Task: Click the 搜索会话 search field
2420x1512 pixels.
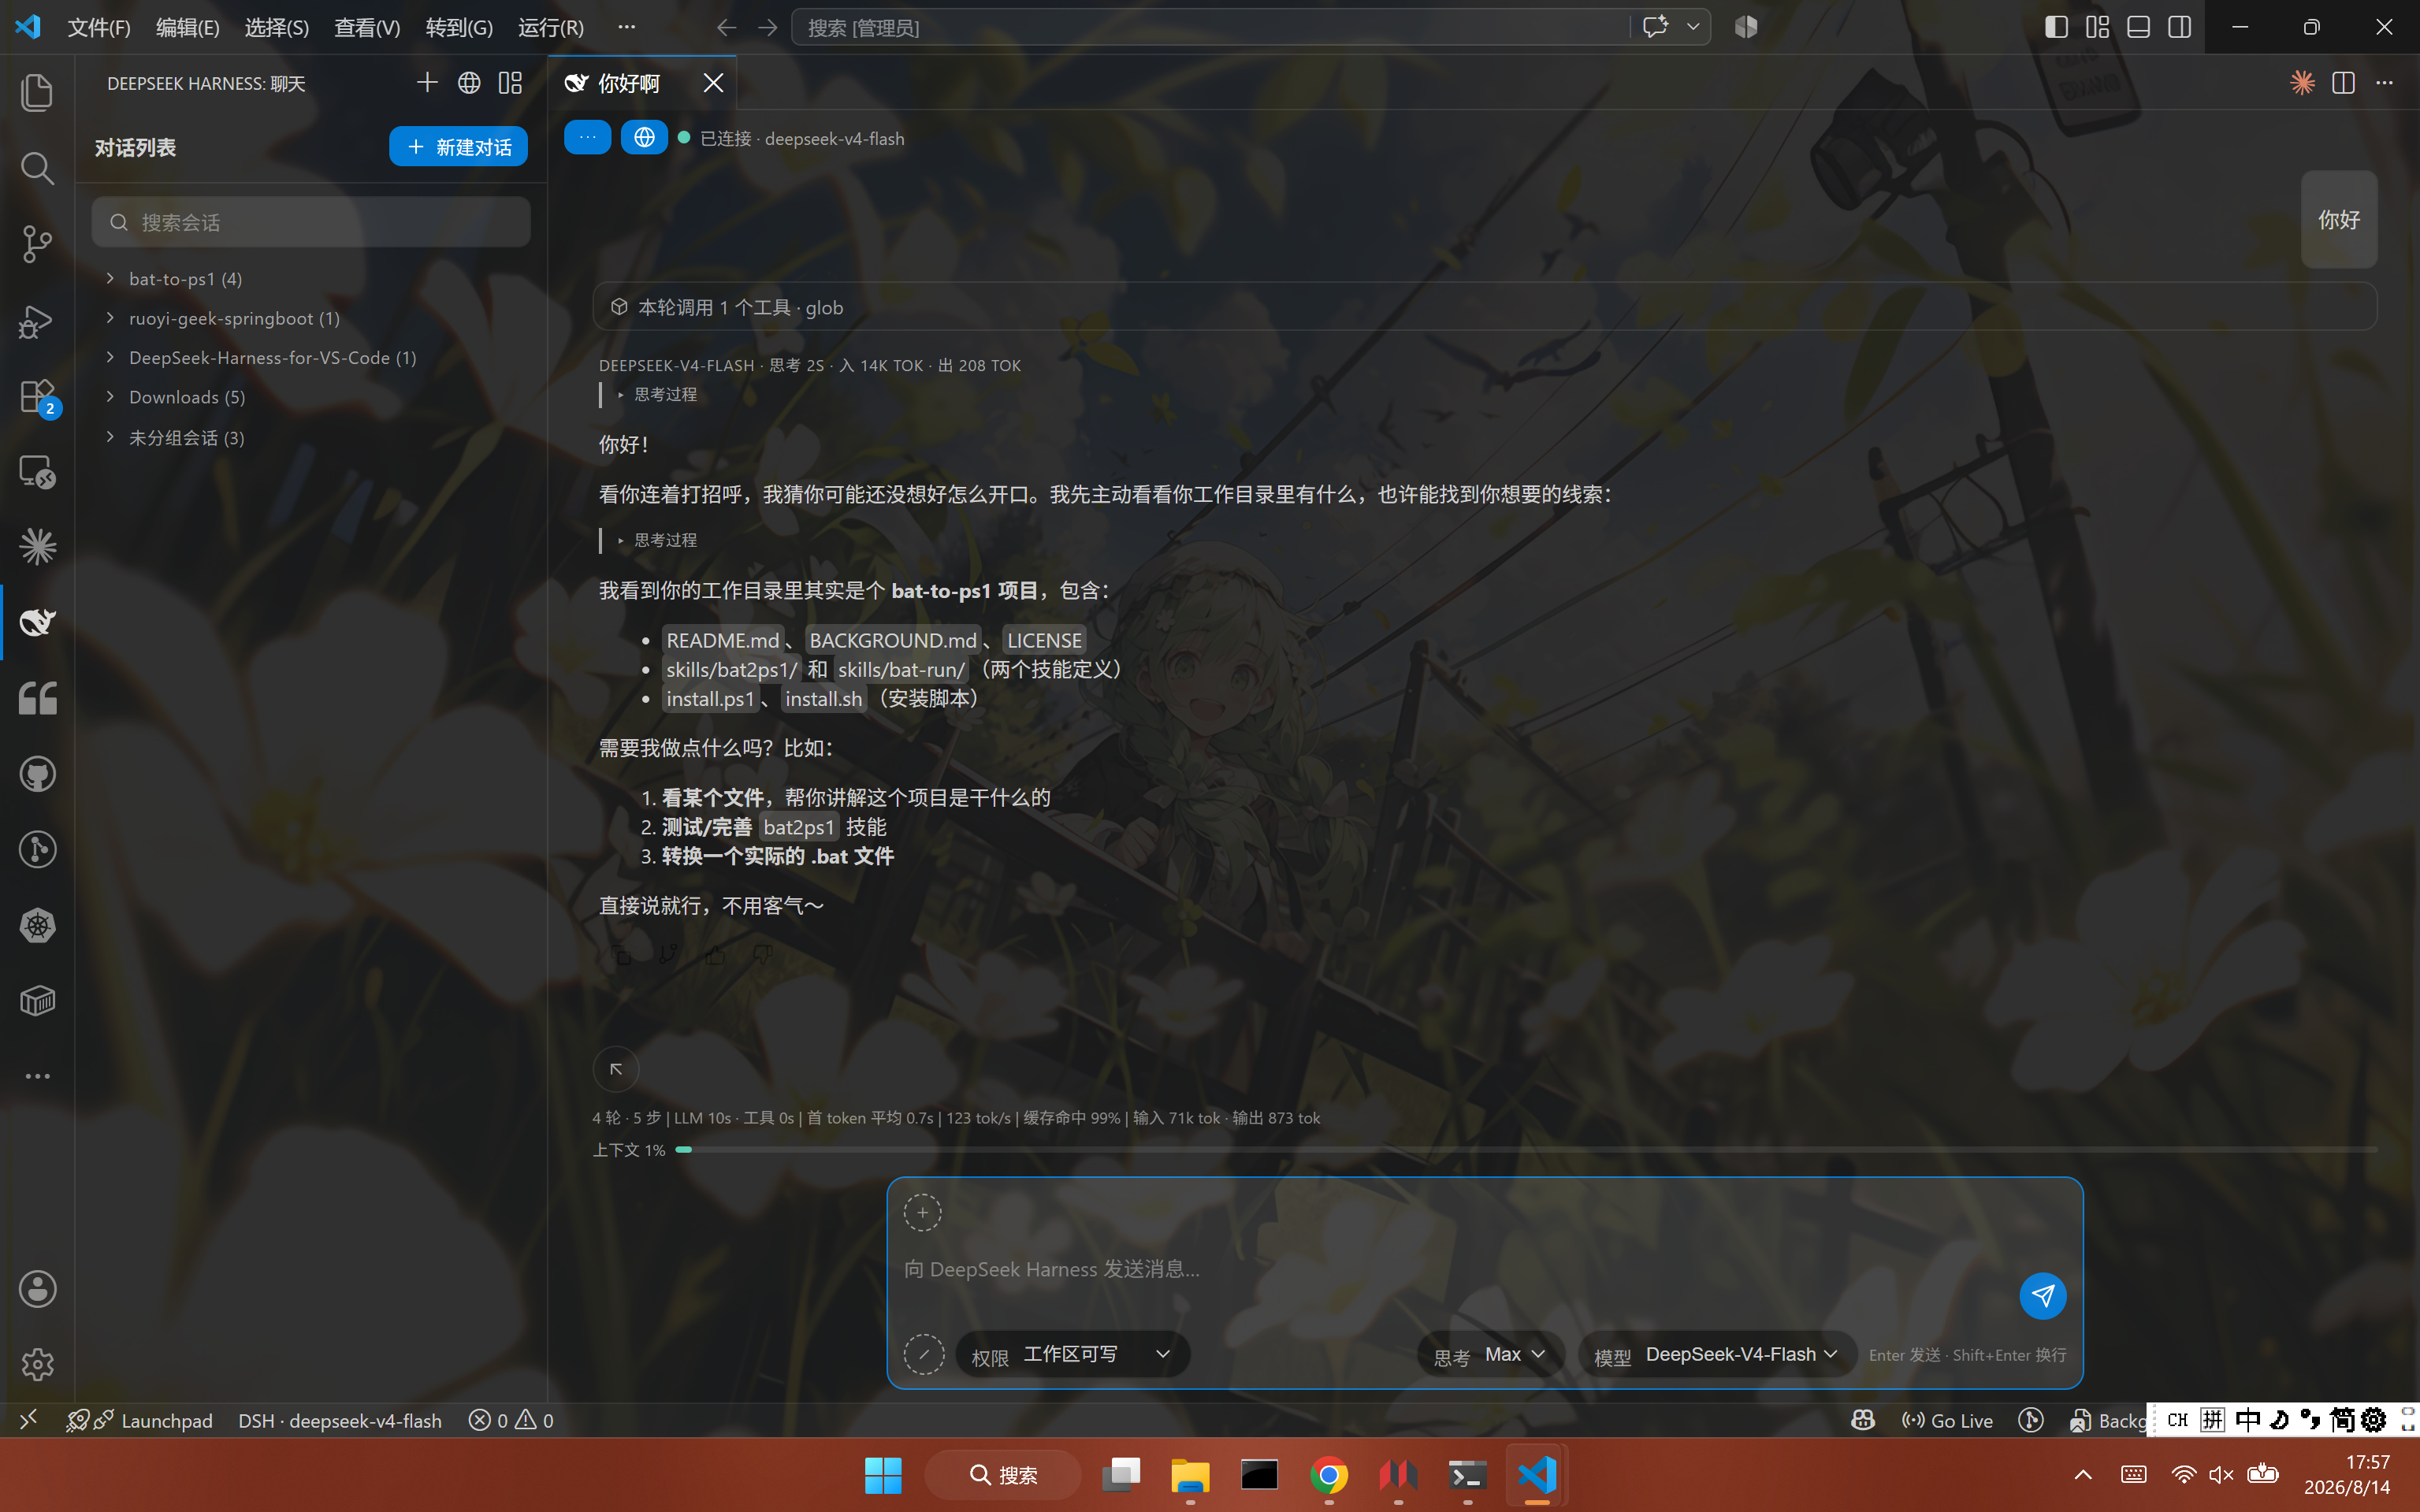Action: pos(310,222)
